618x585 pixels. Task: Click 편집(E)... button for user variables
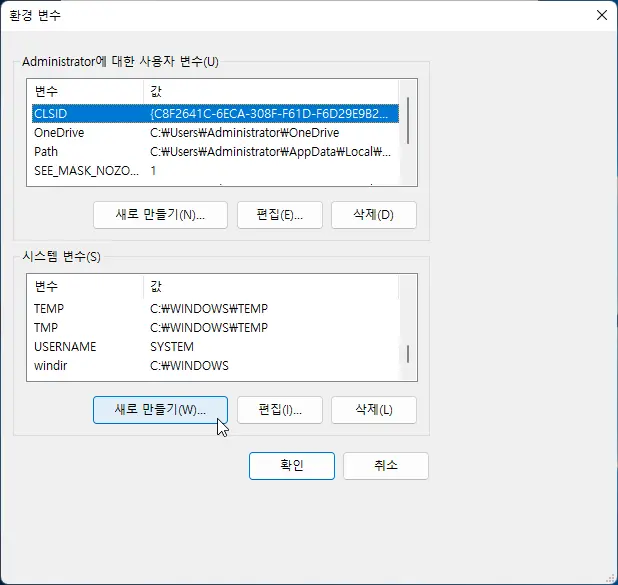pos(280,215)
